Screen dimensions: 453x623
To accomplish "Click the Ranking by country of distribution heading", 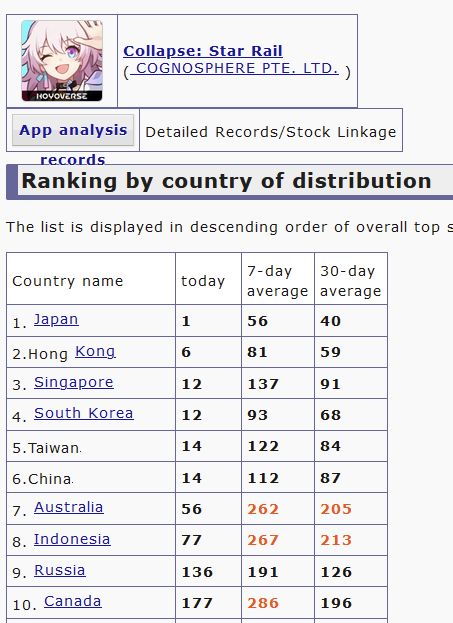I will 226,181.
